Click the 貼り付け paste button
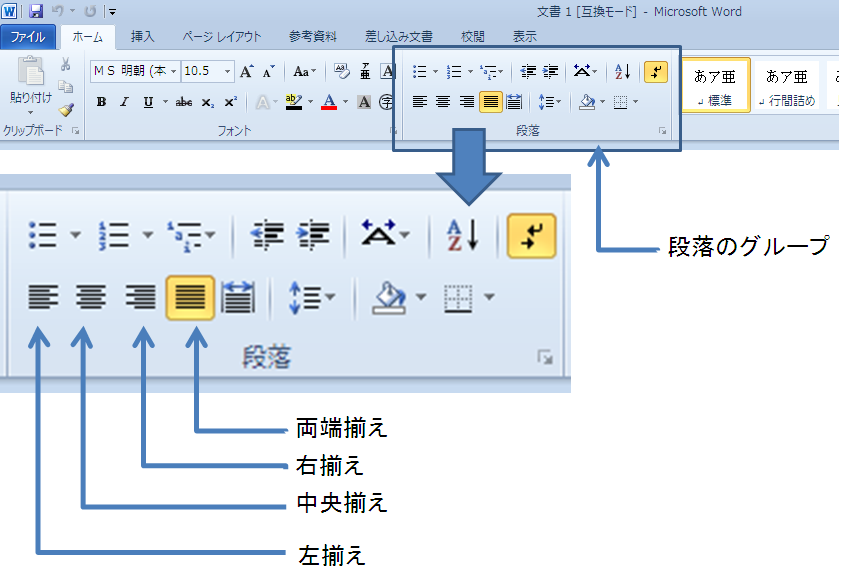 click(x=30, y=85)
